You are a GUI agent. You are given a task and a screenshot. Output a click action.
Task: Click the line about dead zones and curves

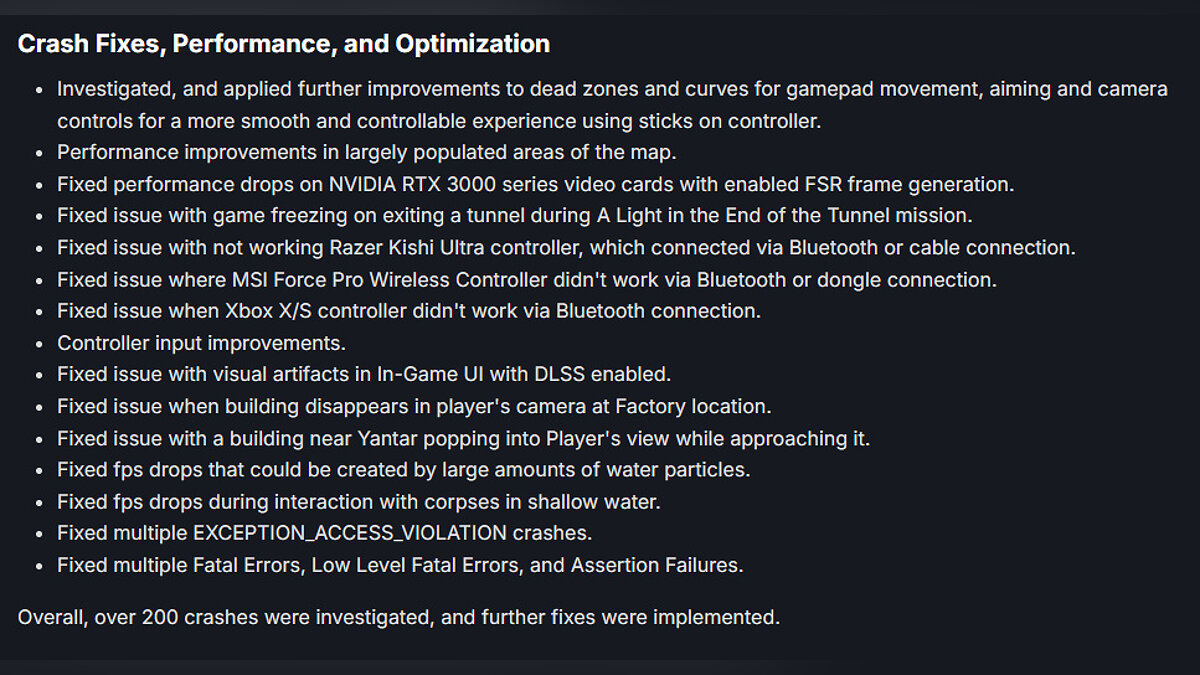(611, 89)
